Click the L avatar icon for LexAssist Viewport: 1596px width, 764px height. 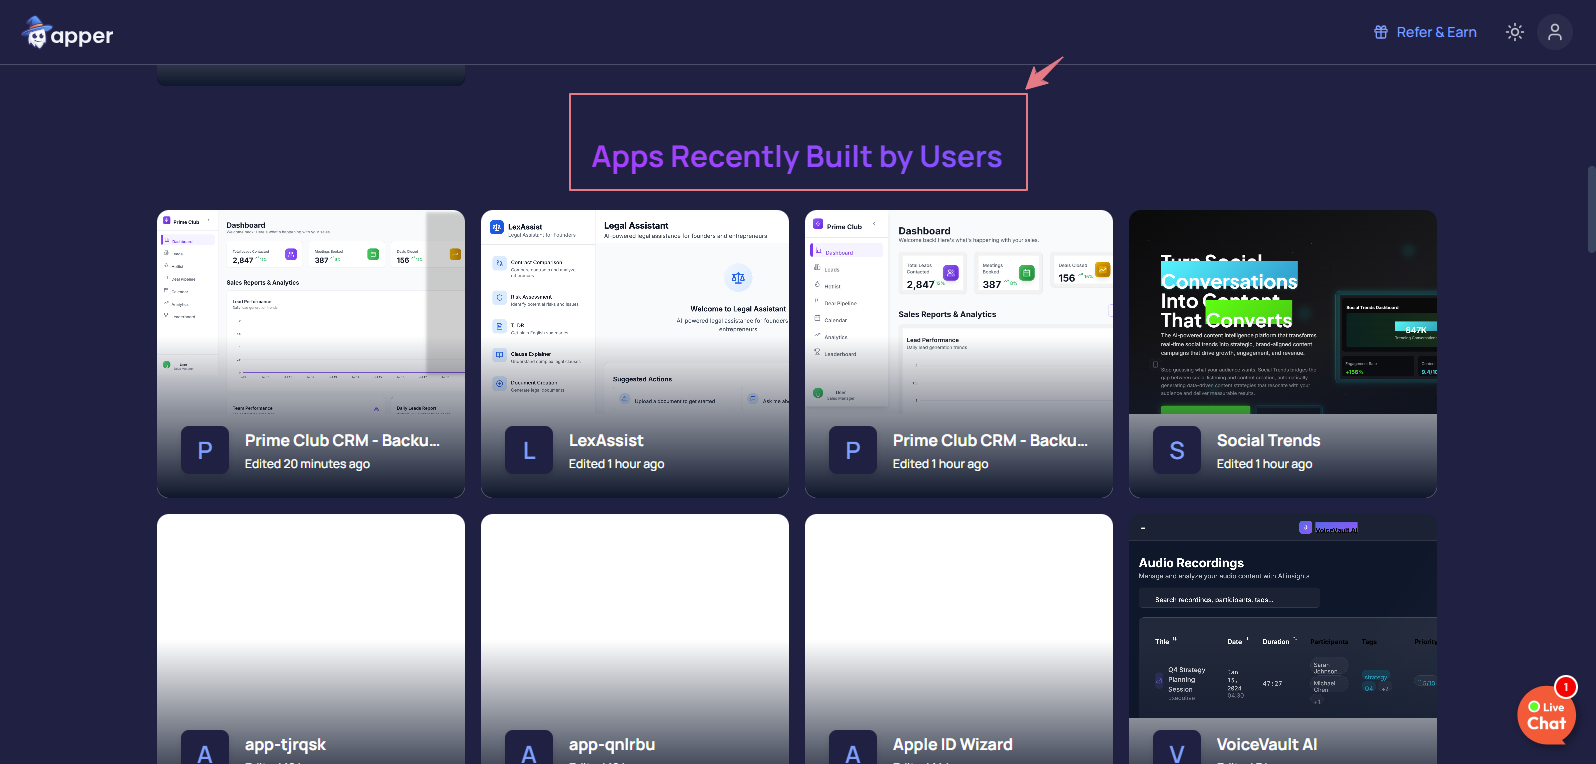coord(529,451)
